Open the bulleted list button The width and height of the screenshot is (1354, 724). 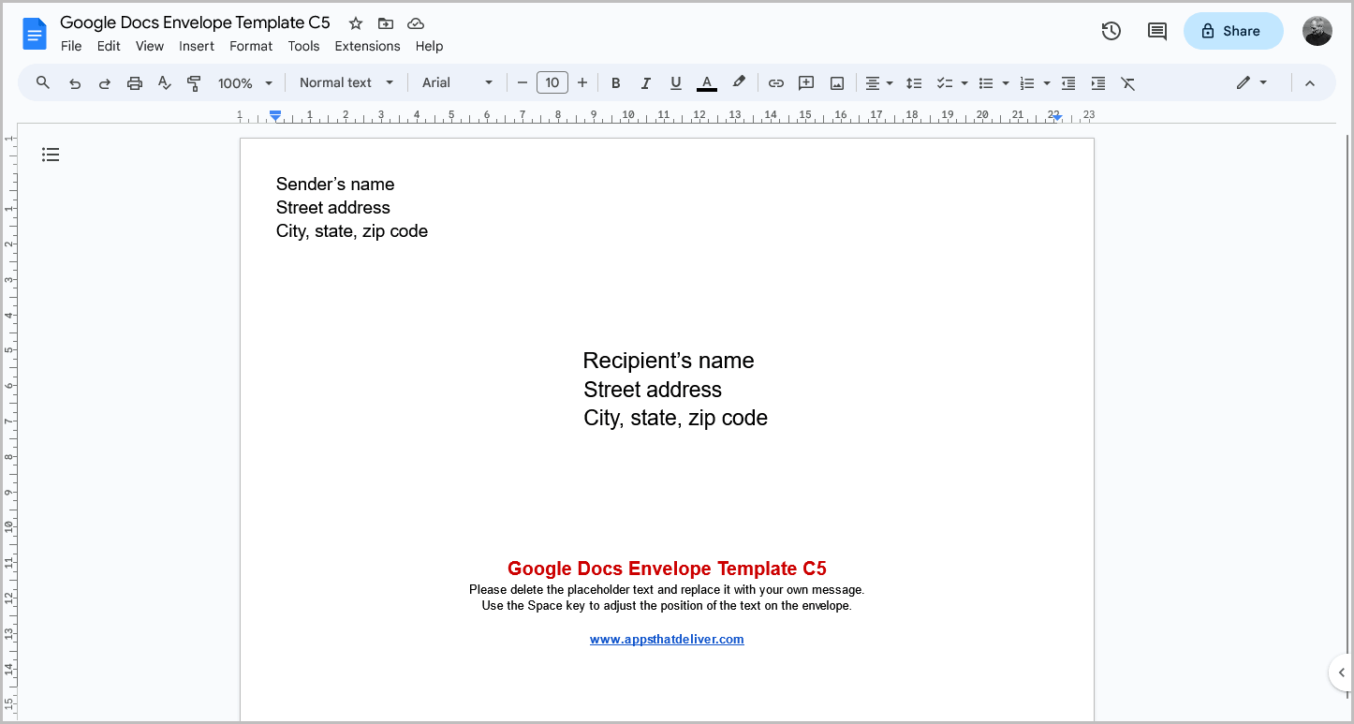click(986, 83)
